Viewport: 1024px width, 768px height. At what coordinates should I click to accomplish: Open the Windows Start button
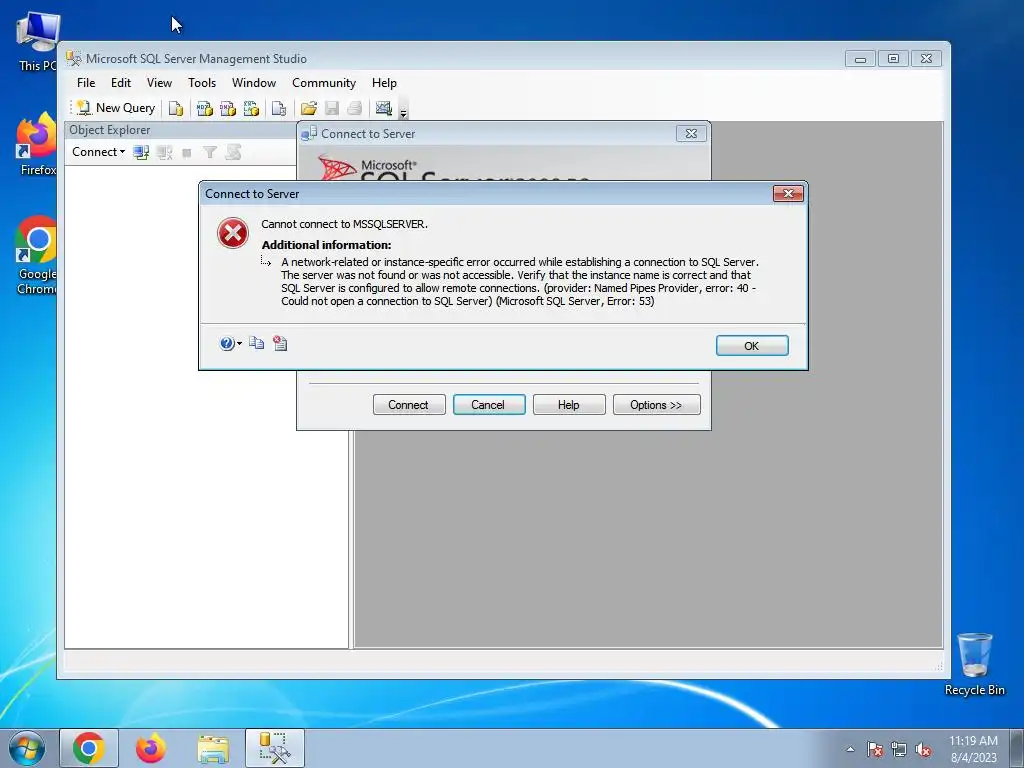pyautogui.click(x=27, y=748)
